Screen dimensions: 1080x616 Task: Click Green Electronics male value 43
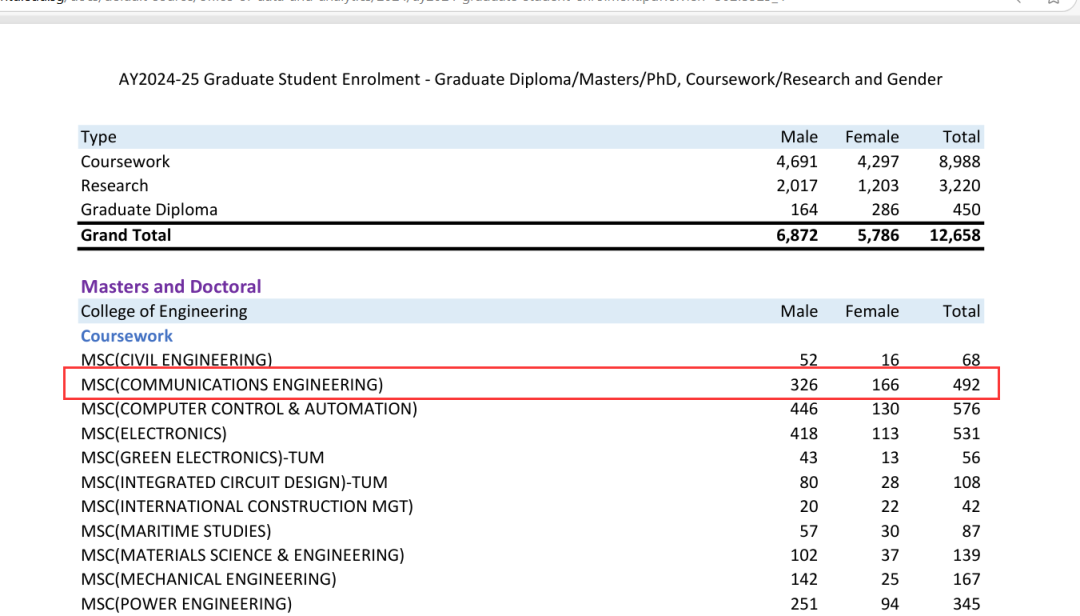point(809,458)
